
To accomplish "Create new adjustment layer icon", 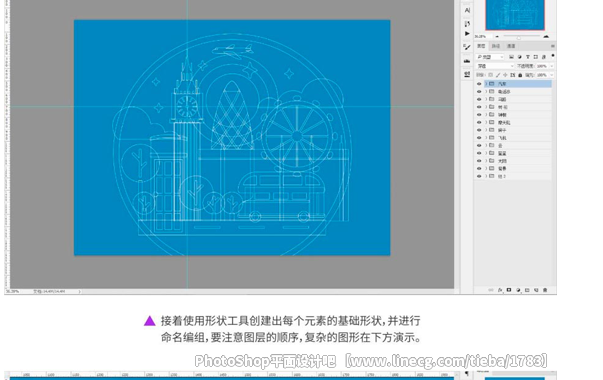I will [518, 290].
